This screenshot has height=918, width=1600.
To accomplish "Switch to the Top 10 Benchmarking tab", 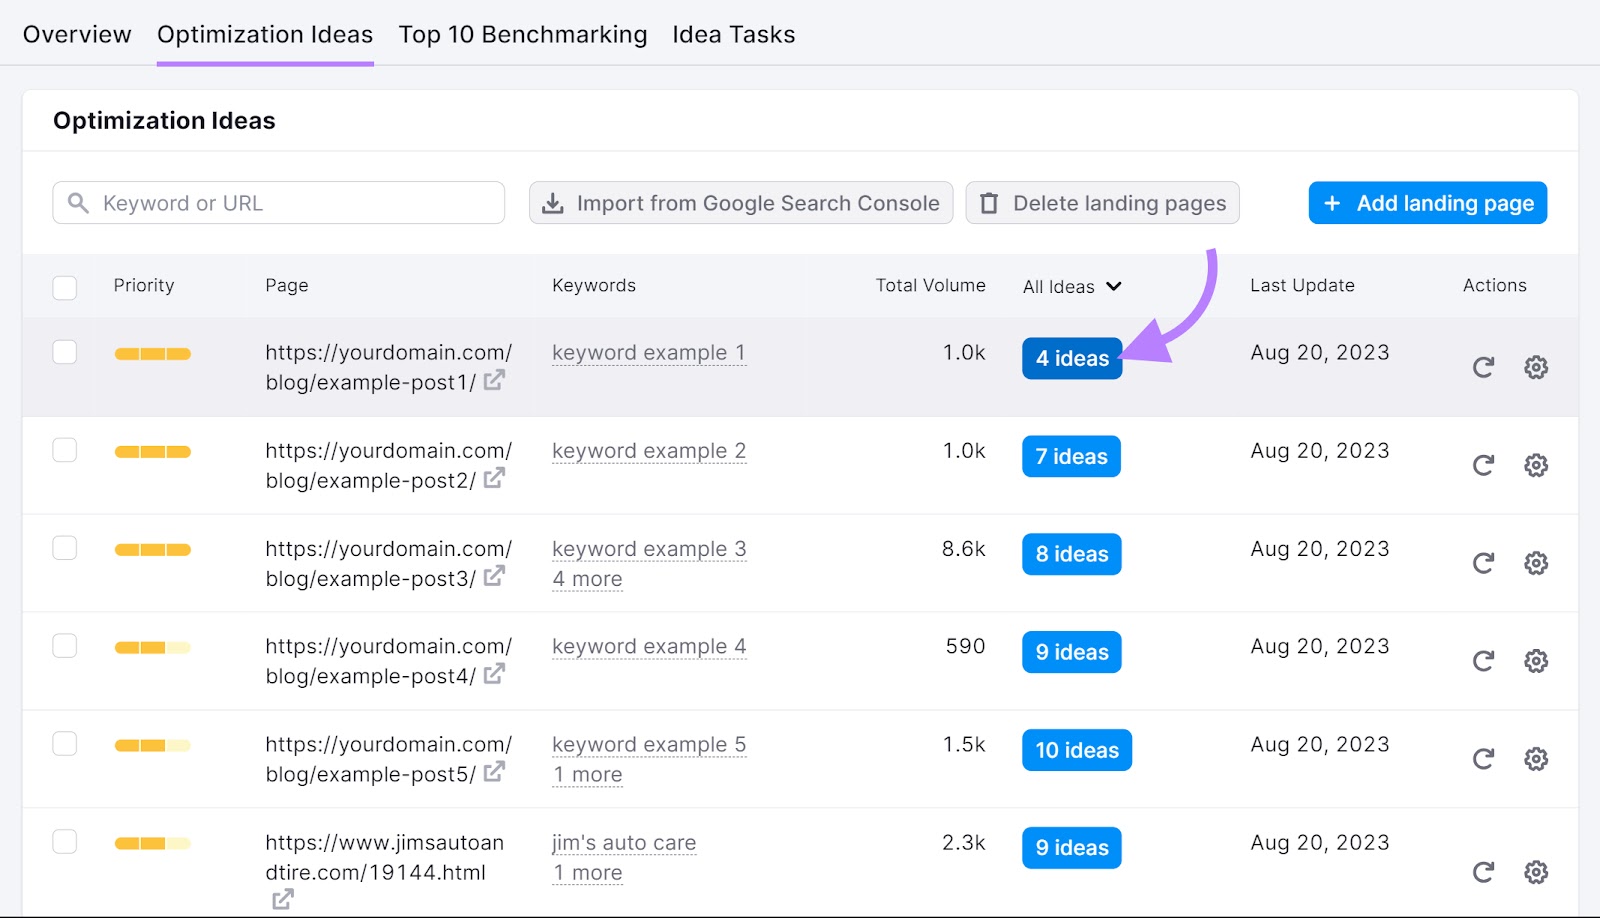I will click(x=522, y=34).
